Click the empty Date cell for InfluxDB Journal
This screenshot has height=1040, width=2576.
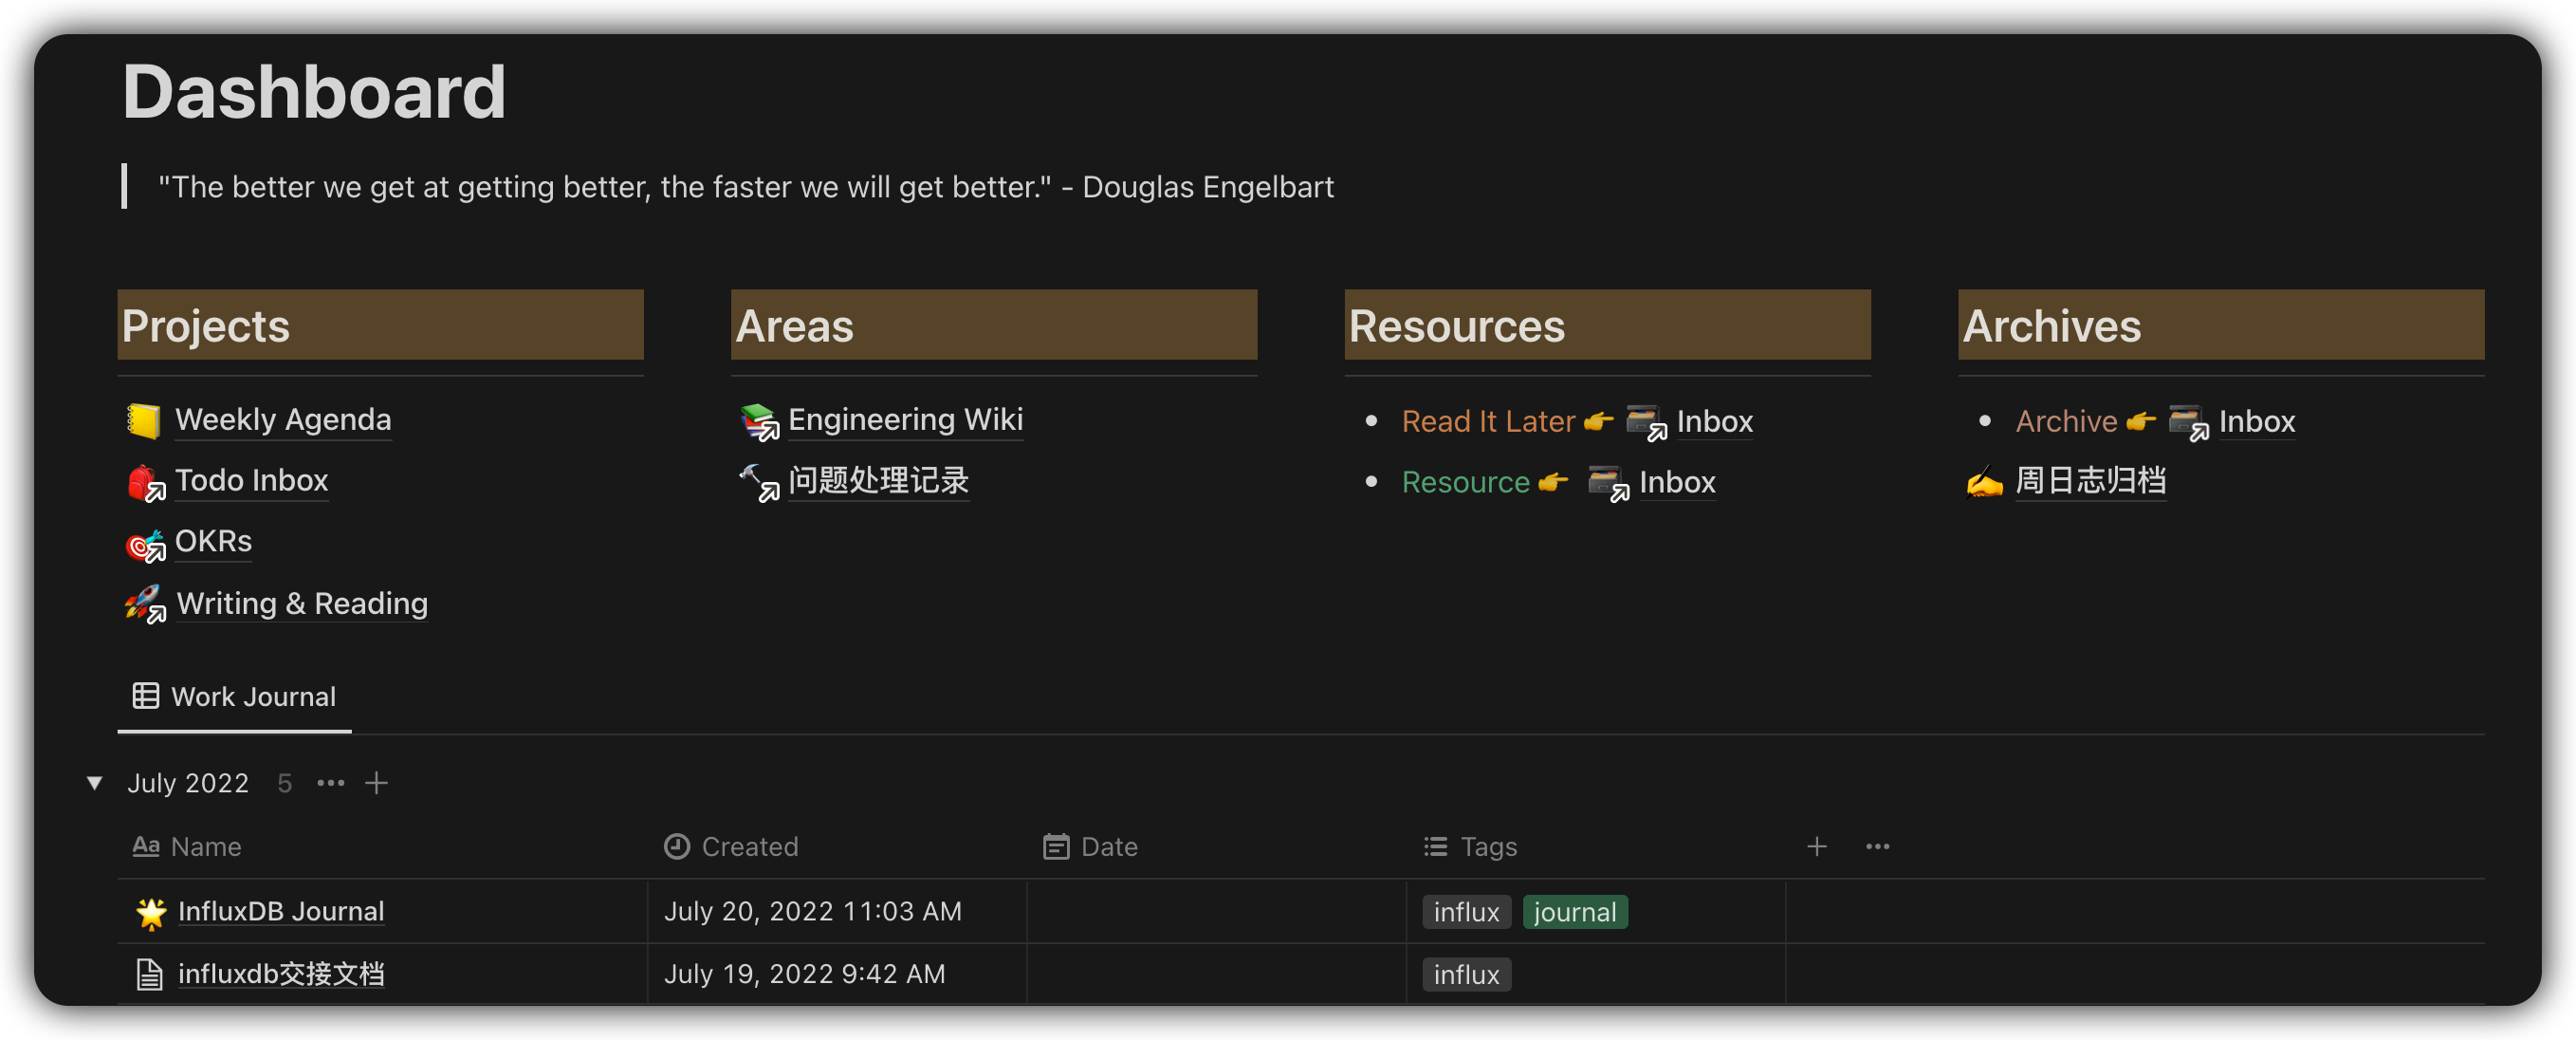tap(1215, 912)
